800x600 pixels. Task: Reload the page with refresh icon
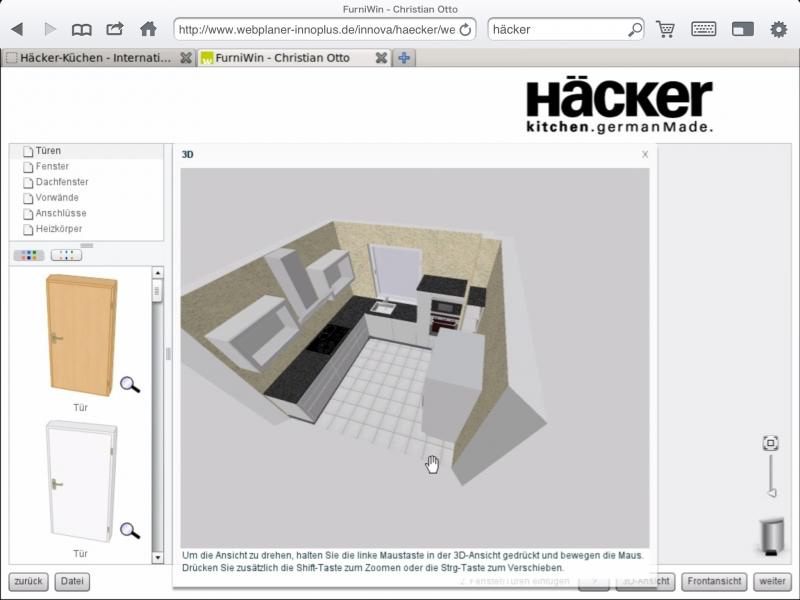[465, 30]
